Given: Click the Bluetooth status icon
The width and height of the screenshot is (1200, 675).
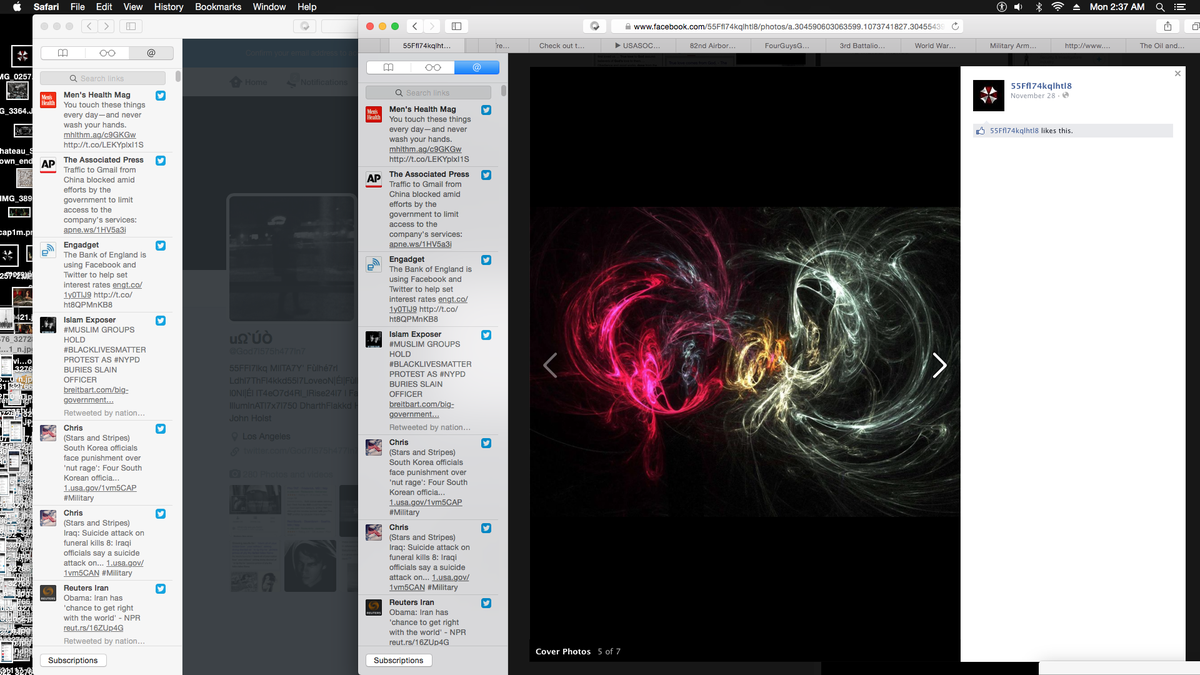Looking at the screenshot, I should click(x=1039, y=7).
